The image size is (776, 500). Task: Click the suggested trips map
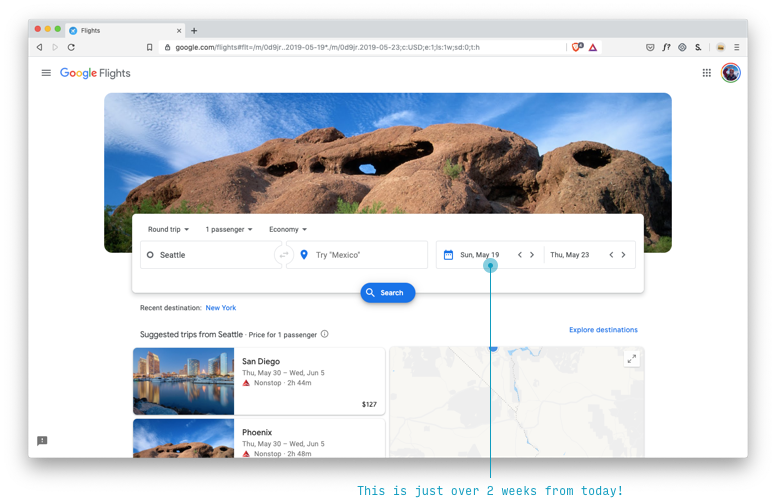pos(517,402)
